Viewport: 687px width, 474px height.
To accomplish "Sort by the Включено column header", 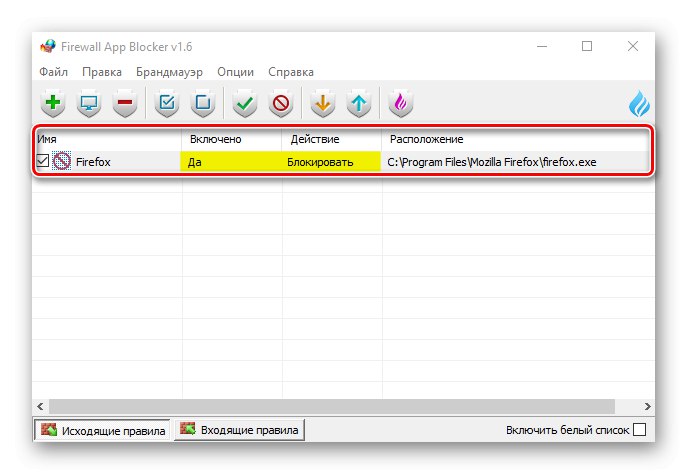I will pos(231,139).
